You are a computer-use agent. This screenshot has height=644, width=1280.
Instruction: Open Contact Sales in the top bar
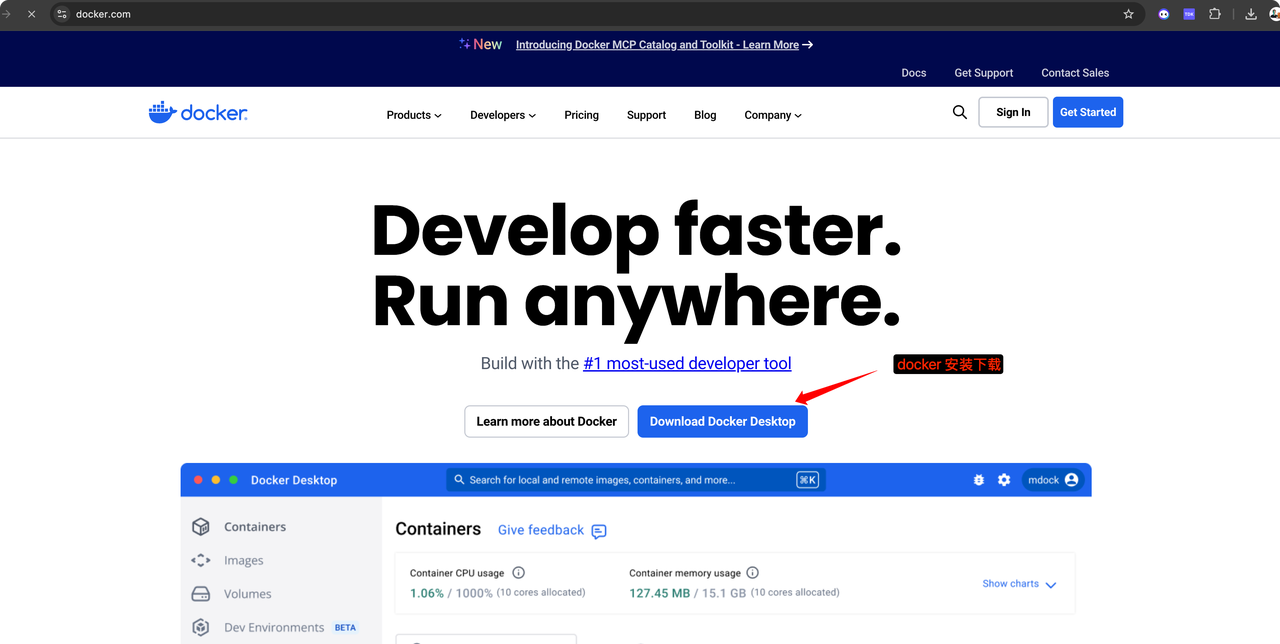pyautogui.click(x=1075, y=73)
